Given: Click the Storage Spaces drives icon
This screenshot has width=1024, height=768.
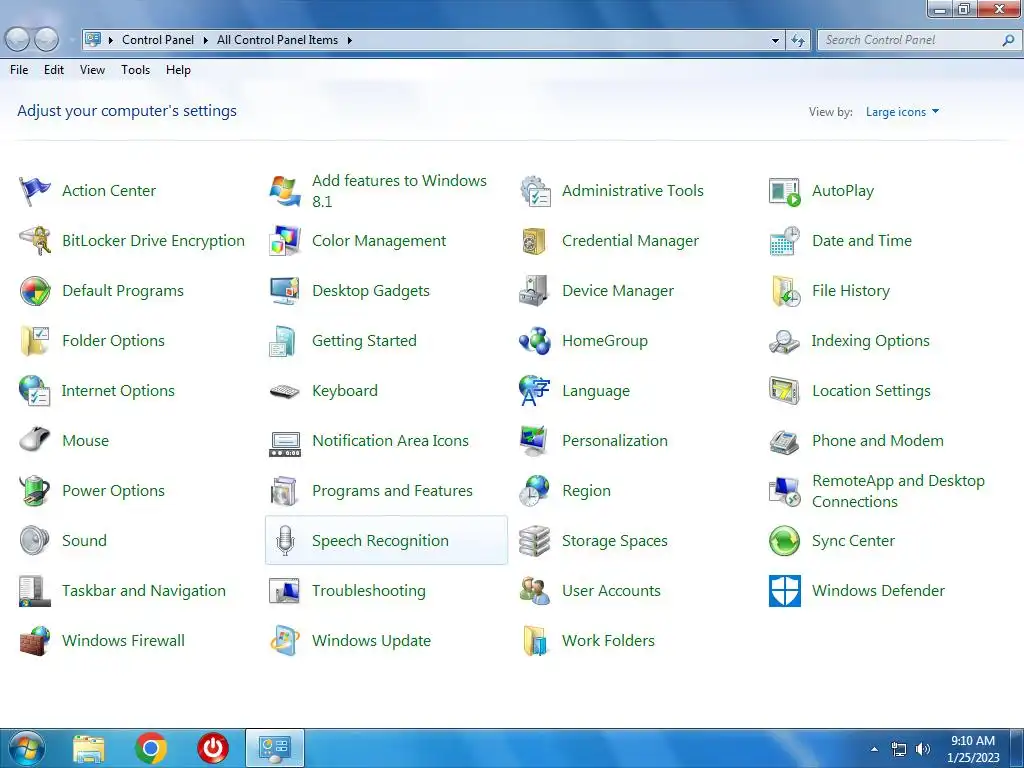Looking at the screenshot, I should pyautogui.click(x=535, y=541).
